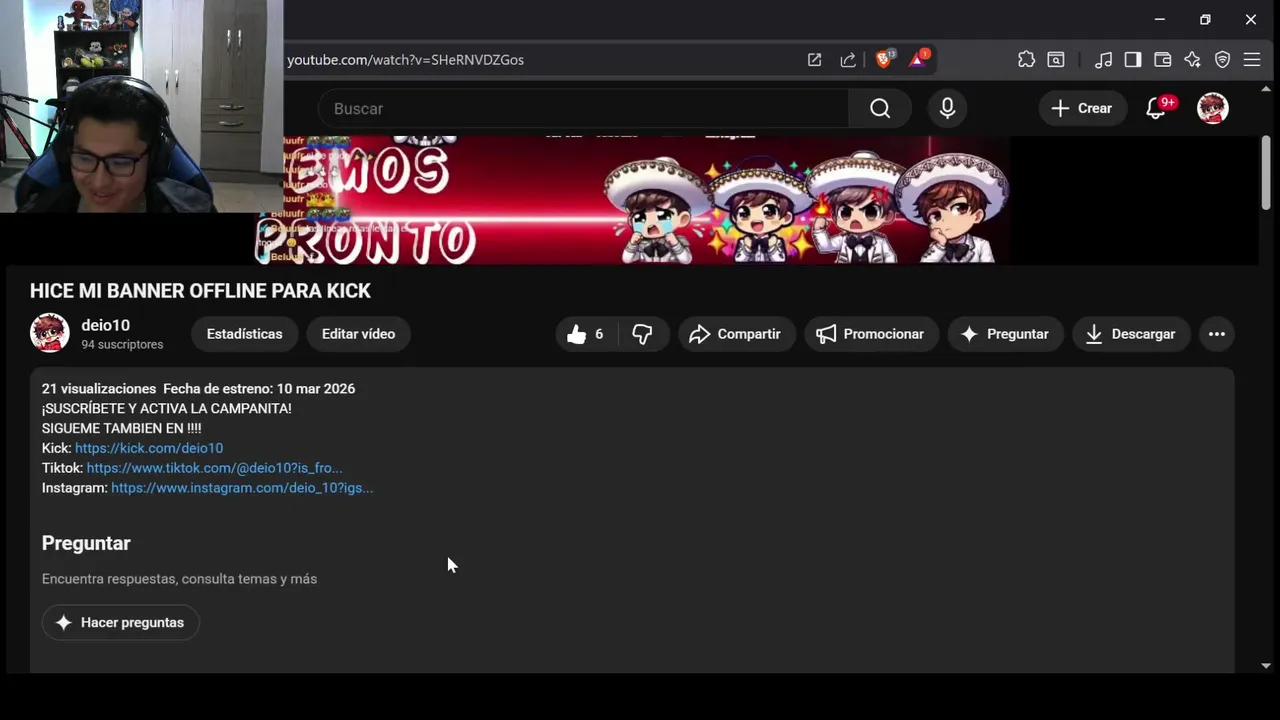Dislike the video with thumbs down
The width and height of the screenshot is (1280, 720).
(x=643, y=334)
